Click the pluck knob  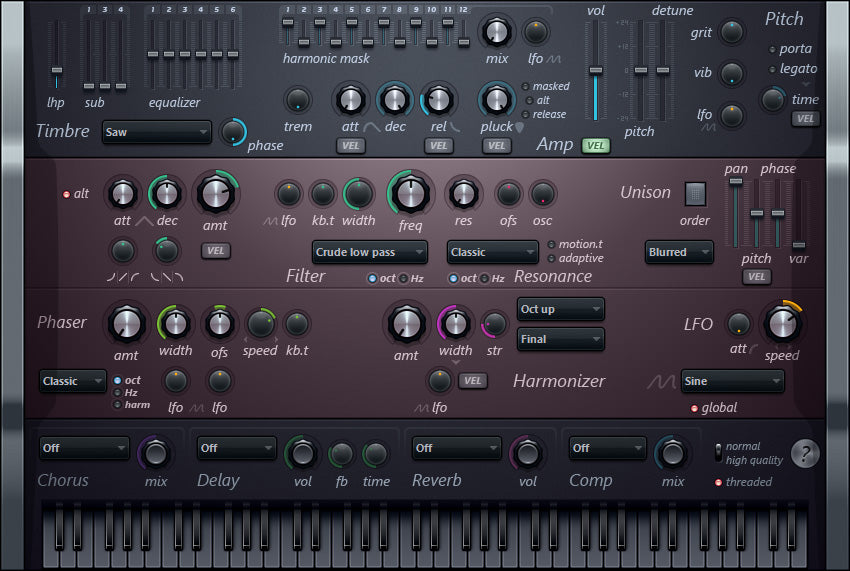tap(495, 100)
